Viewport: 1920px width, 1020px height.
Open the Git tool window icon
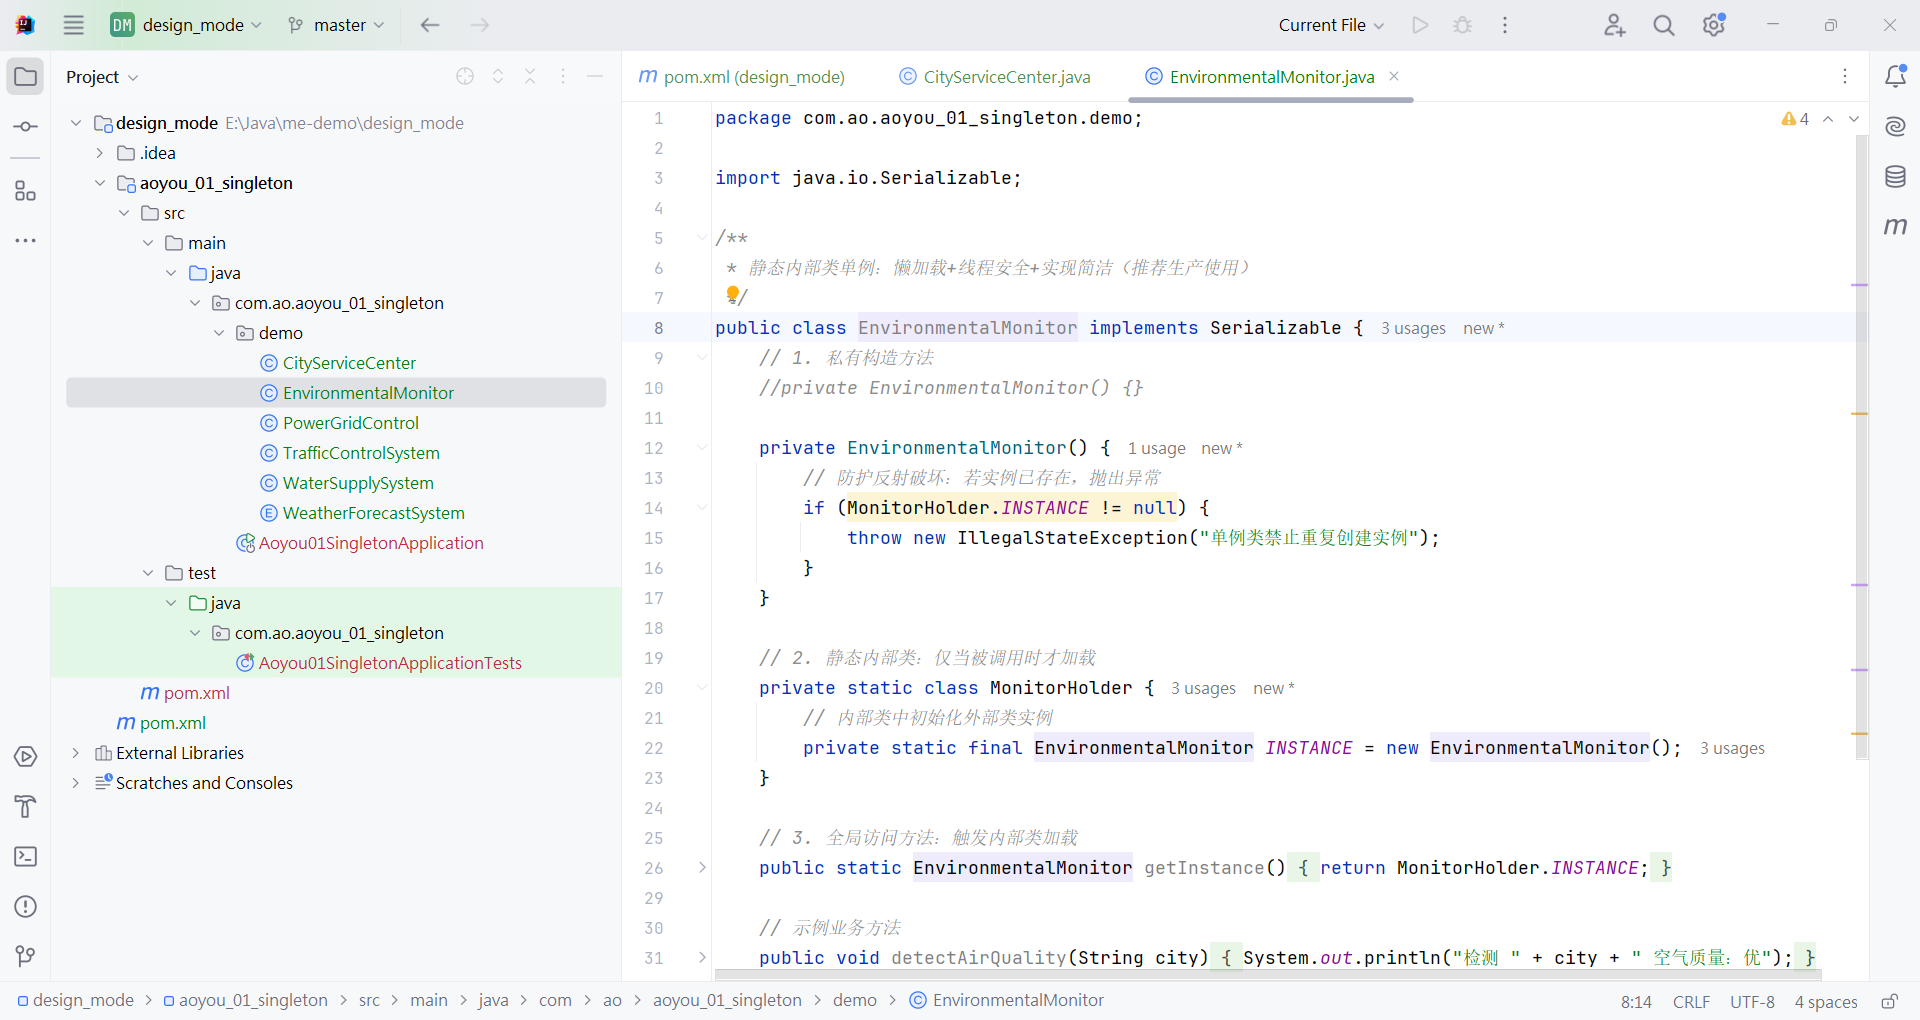point(26,957)
